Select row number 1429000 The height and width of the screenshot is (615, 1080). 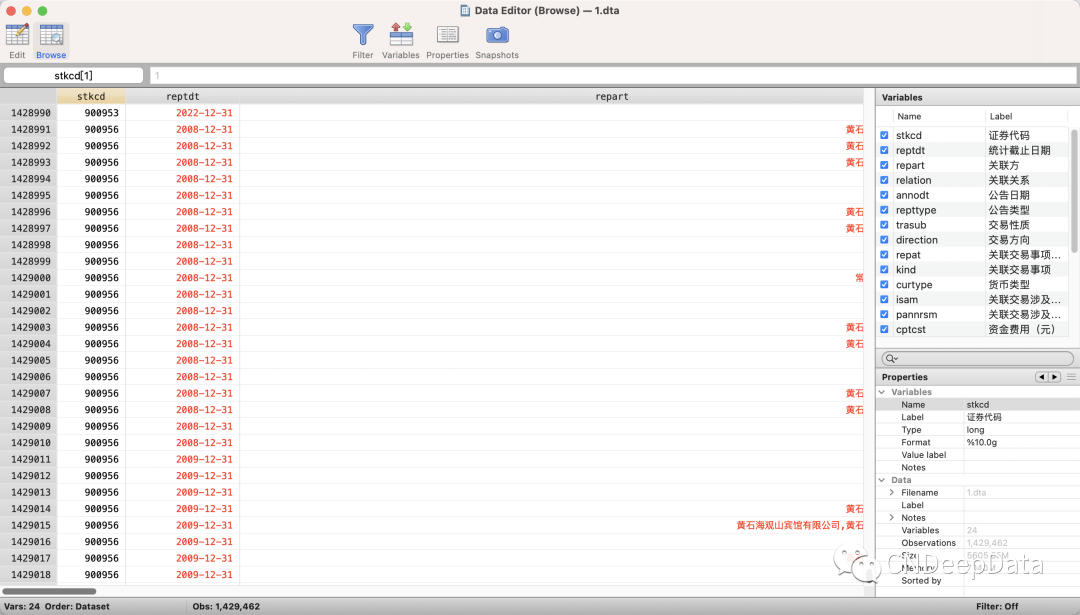30,278
